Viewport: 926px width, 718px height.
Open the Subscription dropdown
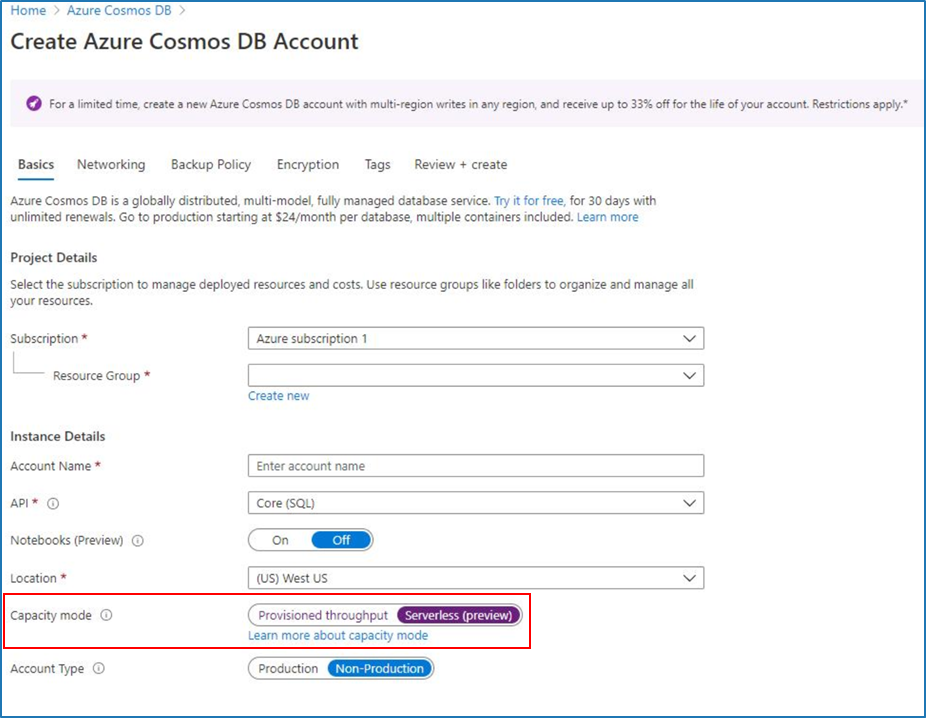pos(476,339)
